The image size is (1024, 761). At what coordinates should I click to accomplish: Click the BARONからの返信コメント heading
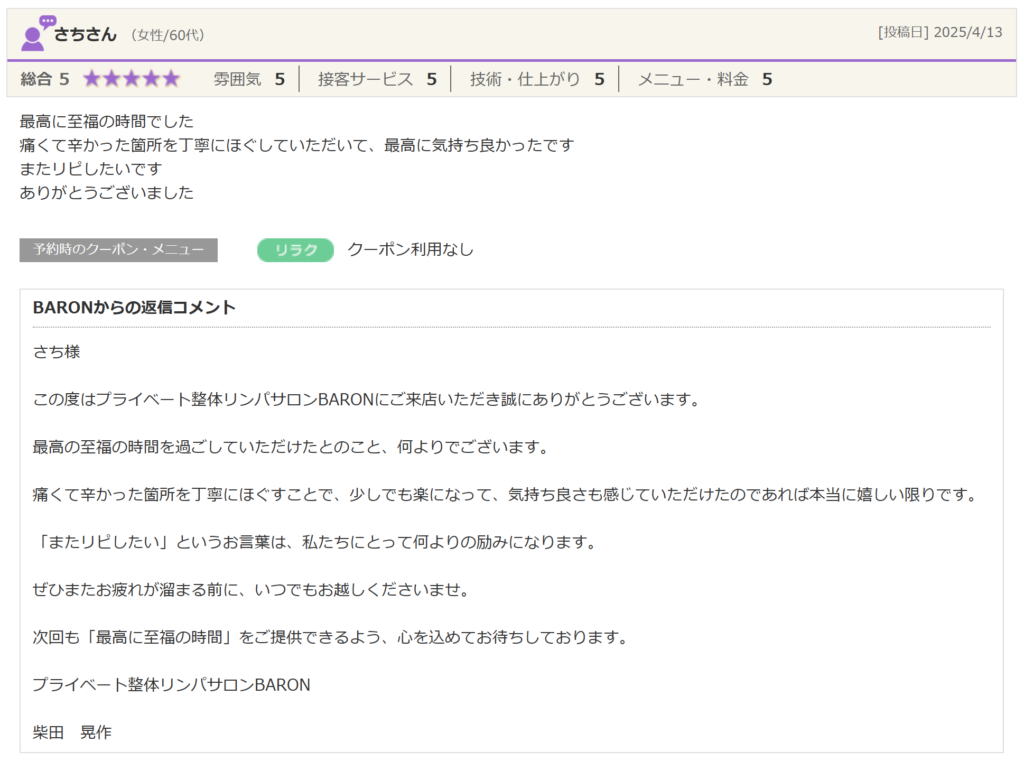click(134, 308)
